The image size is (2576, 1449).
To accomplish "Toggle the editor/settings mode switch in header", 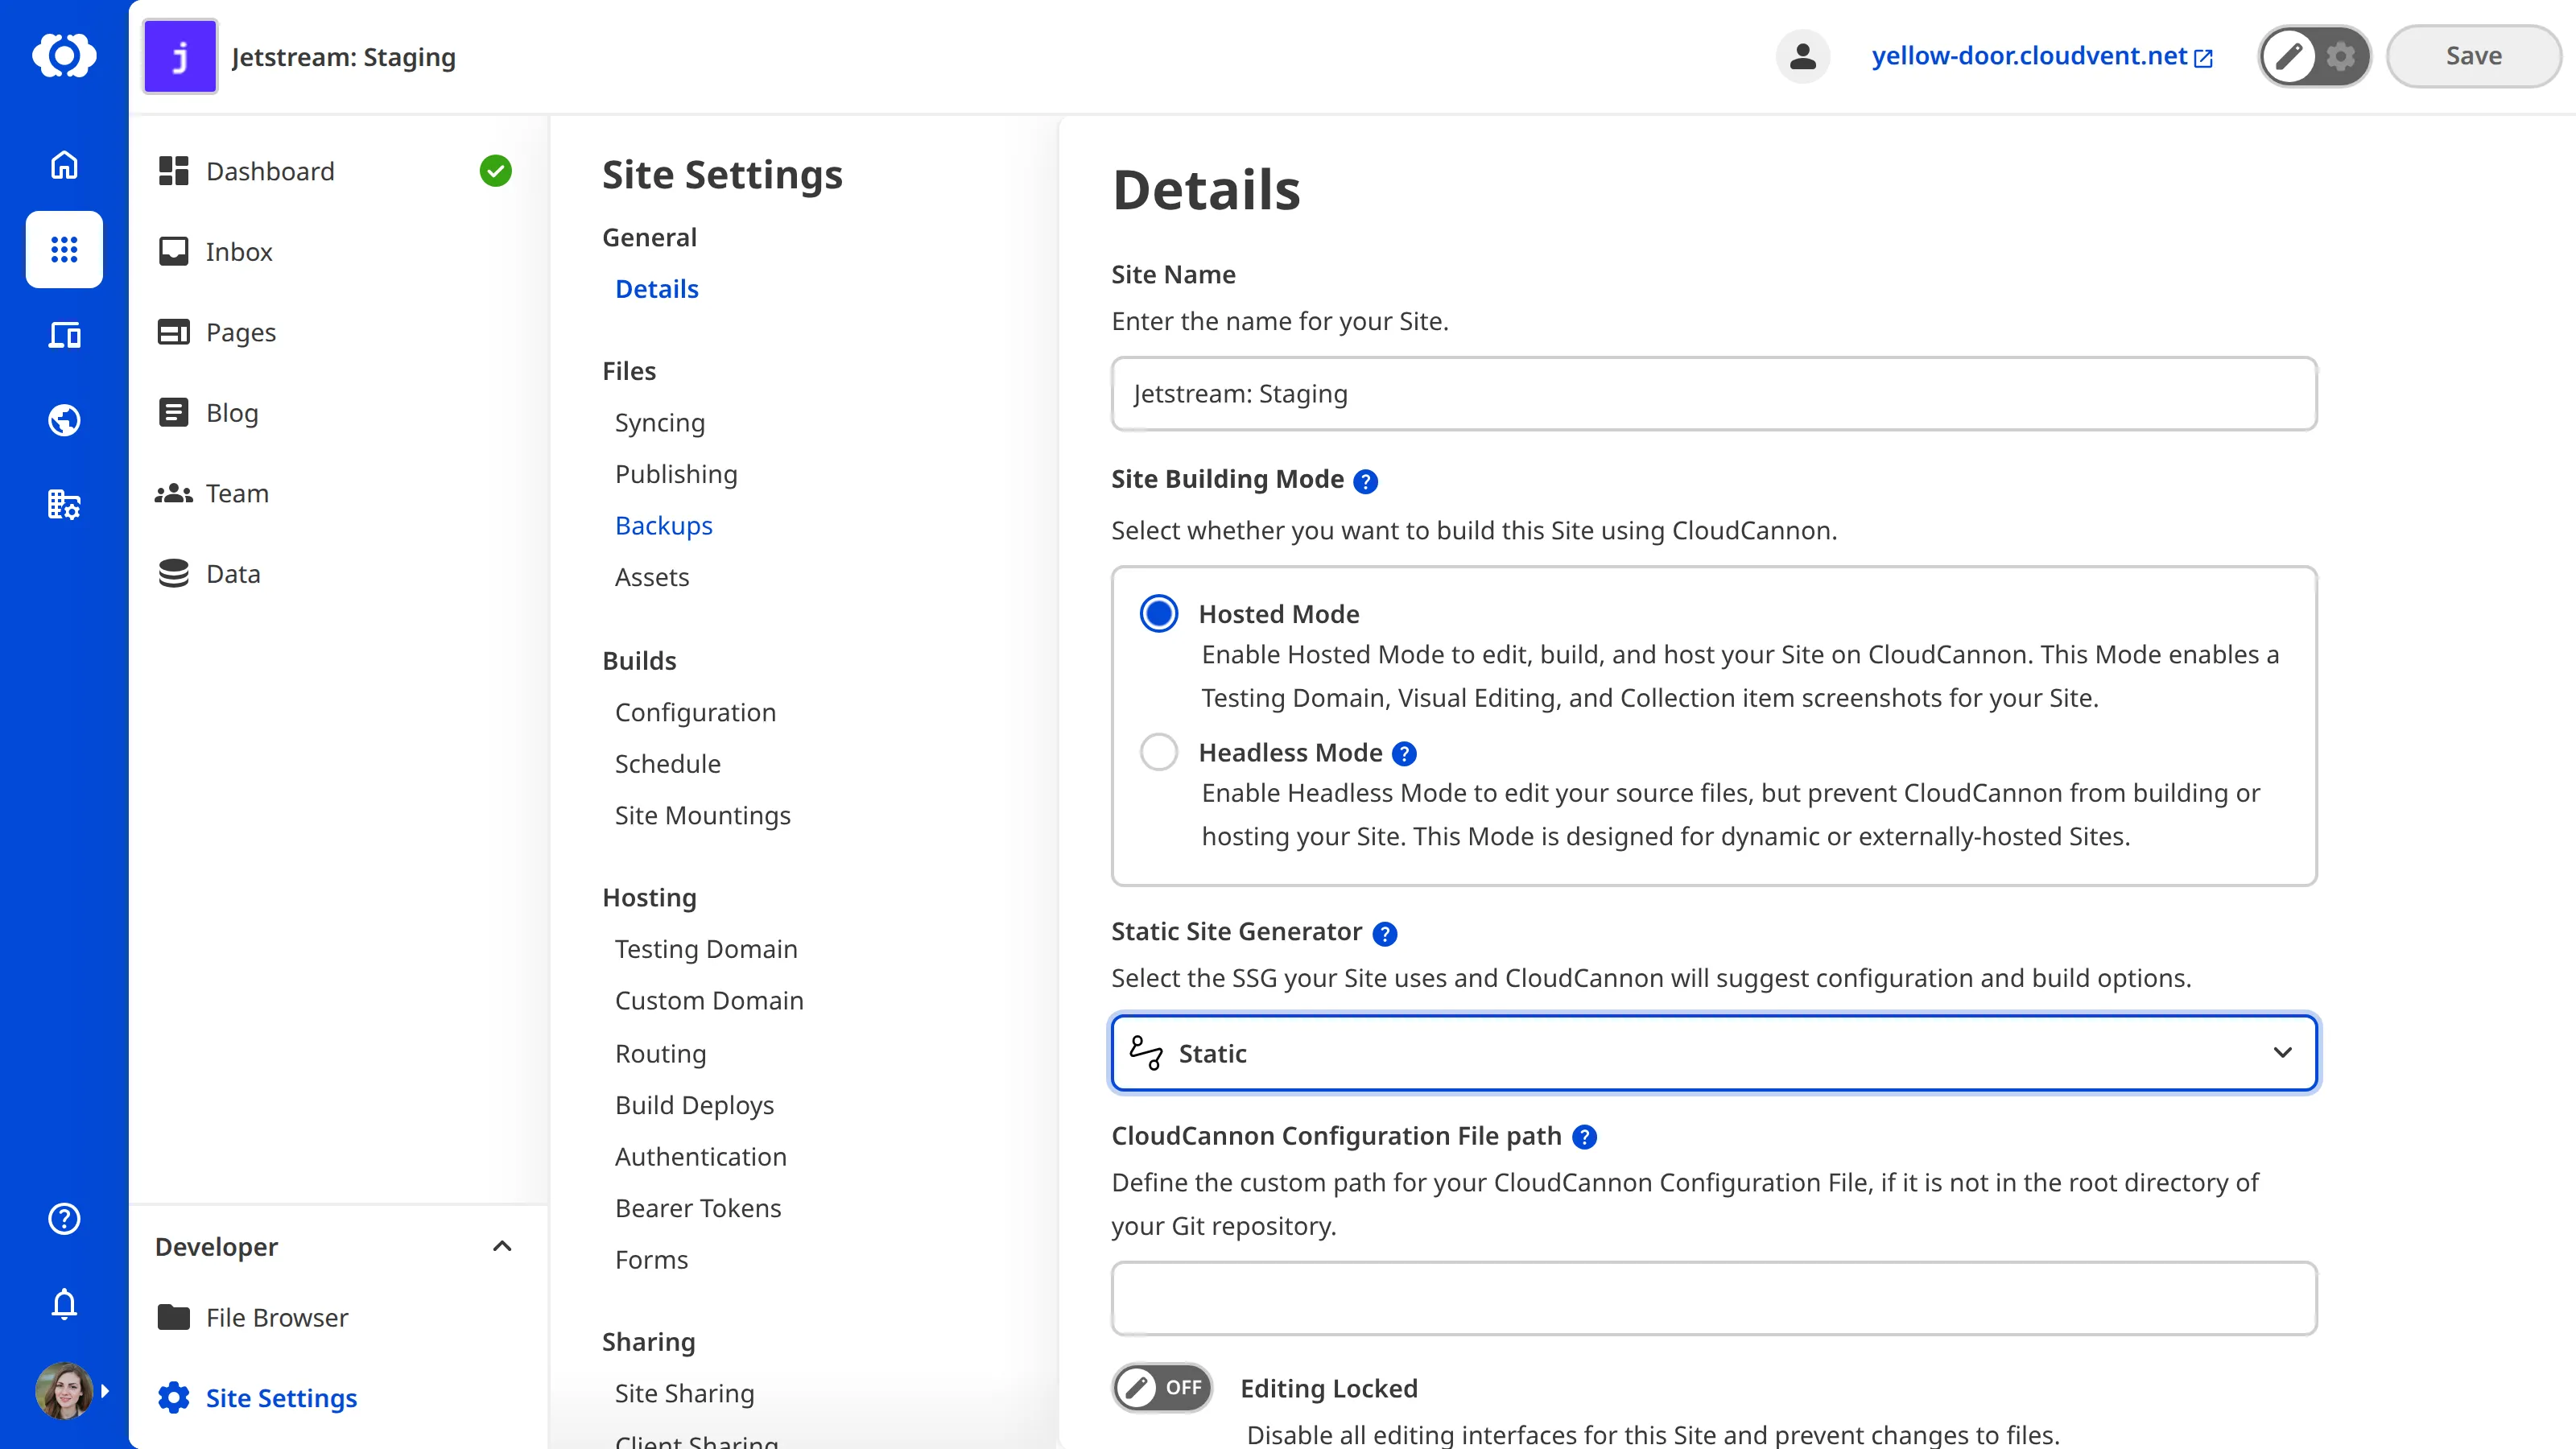I will pyautogui.click(x=2314, y=56).
